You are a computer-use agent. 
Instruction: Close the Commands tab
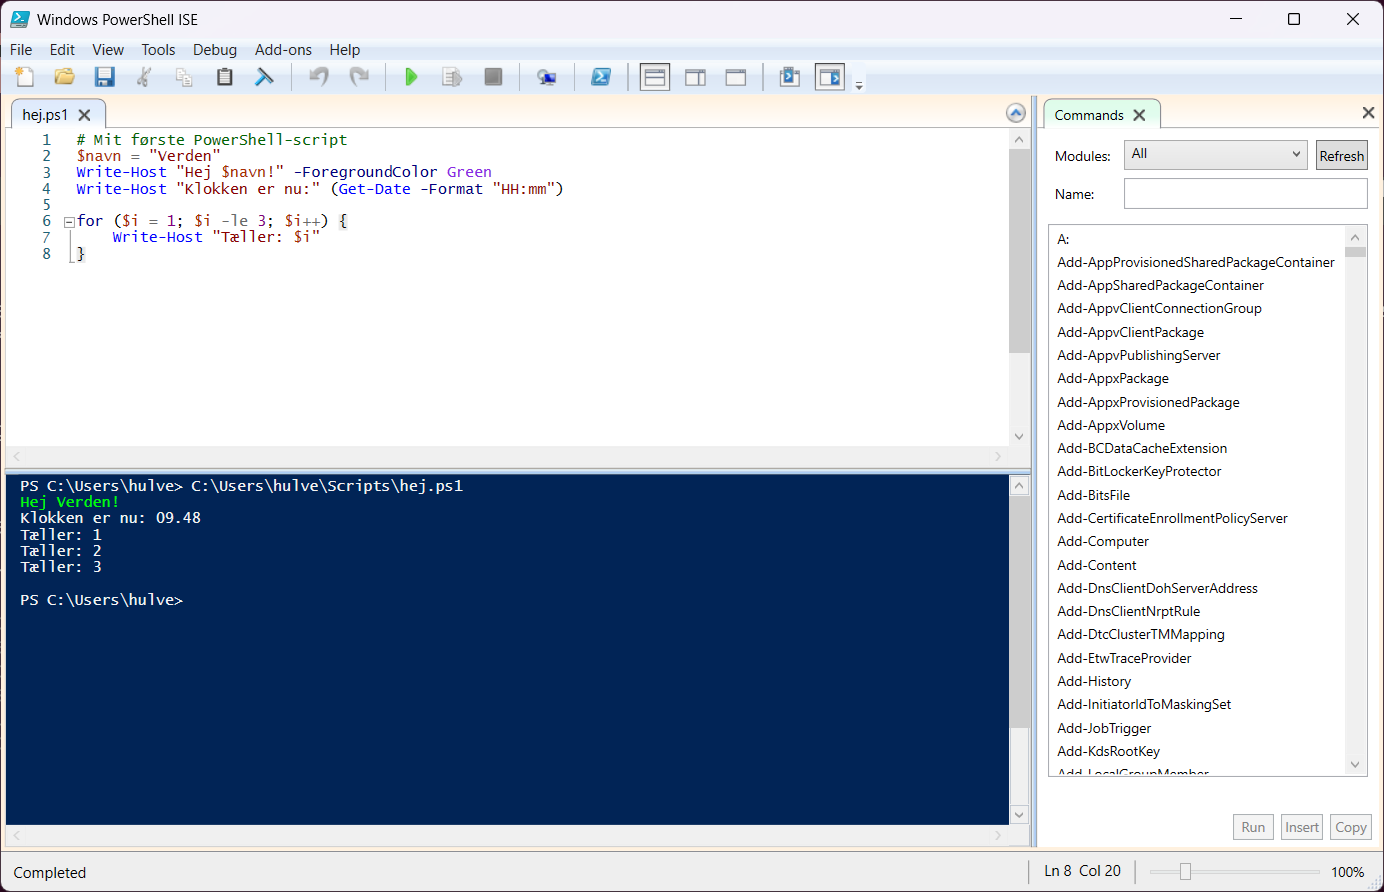coord(1139,115)
